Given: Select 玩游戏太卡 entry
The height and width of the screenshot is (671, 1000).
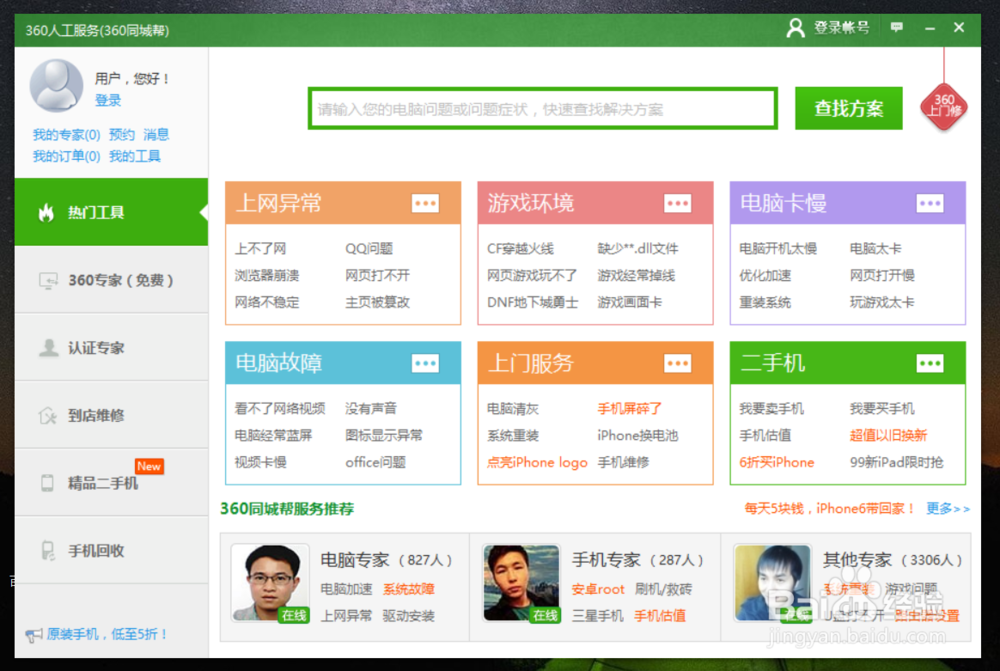Looking at the screenshot, I should point(882,302).
